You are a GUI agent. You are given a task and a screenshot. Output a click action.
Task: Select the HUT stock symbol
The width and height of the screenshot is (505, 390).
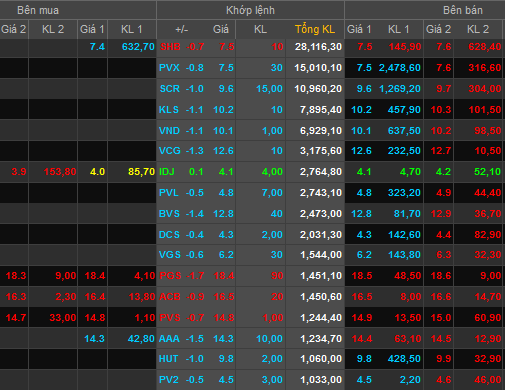(x=169, y=359)
